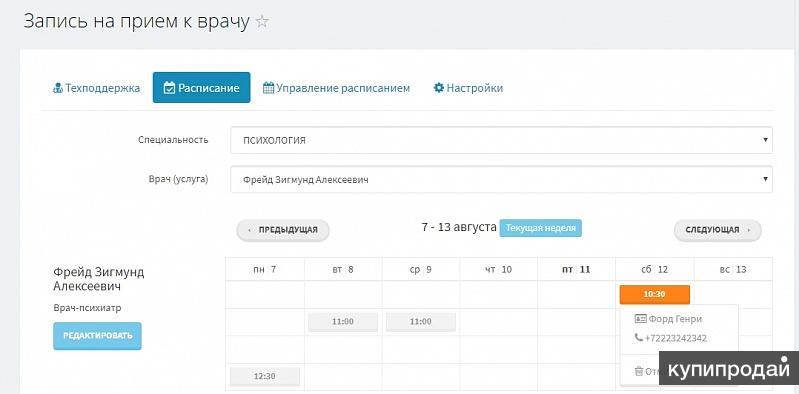
Task: Open the Техподдержка tab
Action: click(96, 88)
